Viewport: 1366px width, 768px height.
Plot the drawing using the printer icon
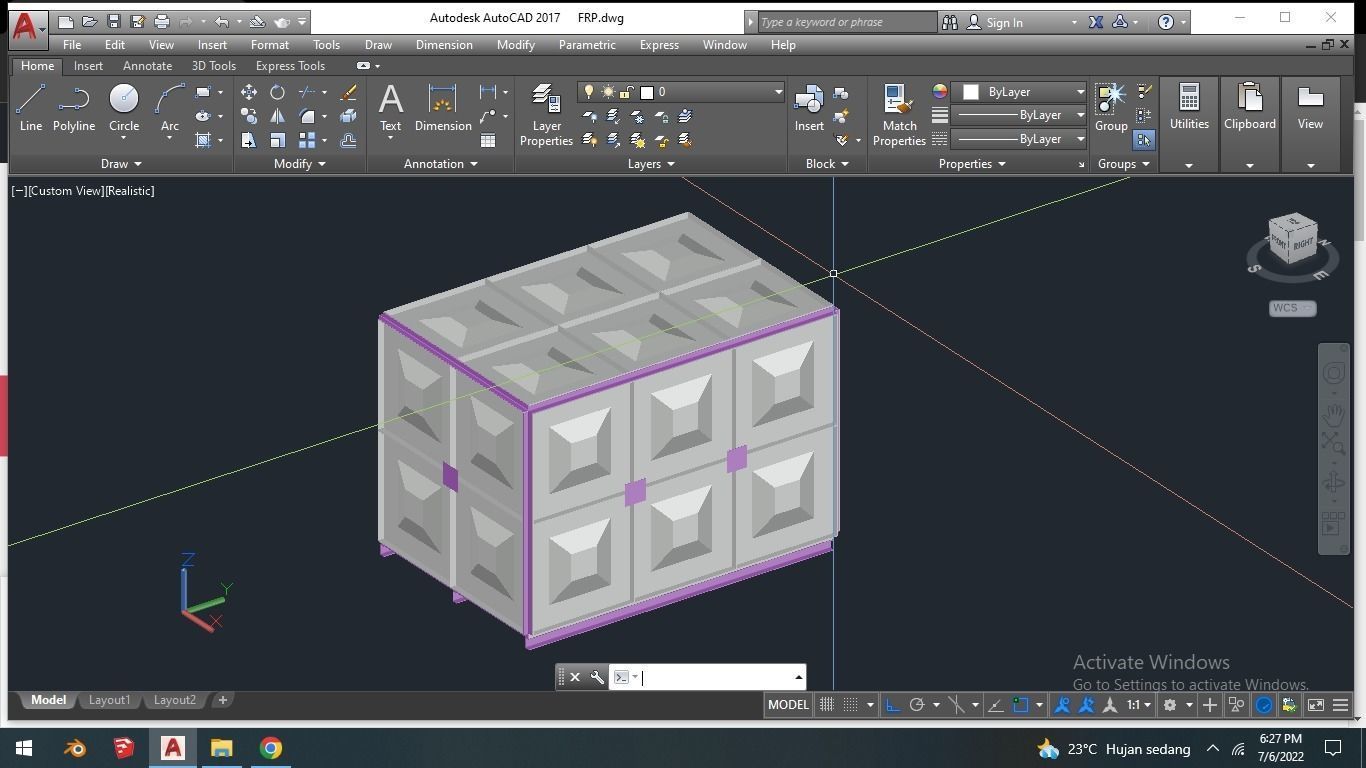[161, 21]
